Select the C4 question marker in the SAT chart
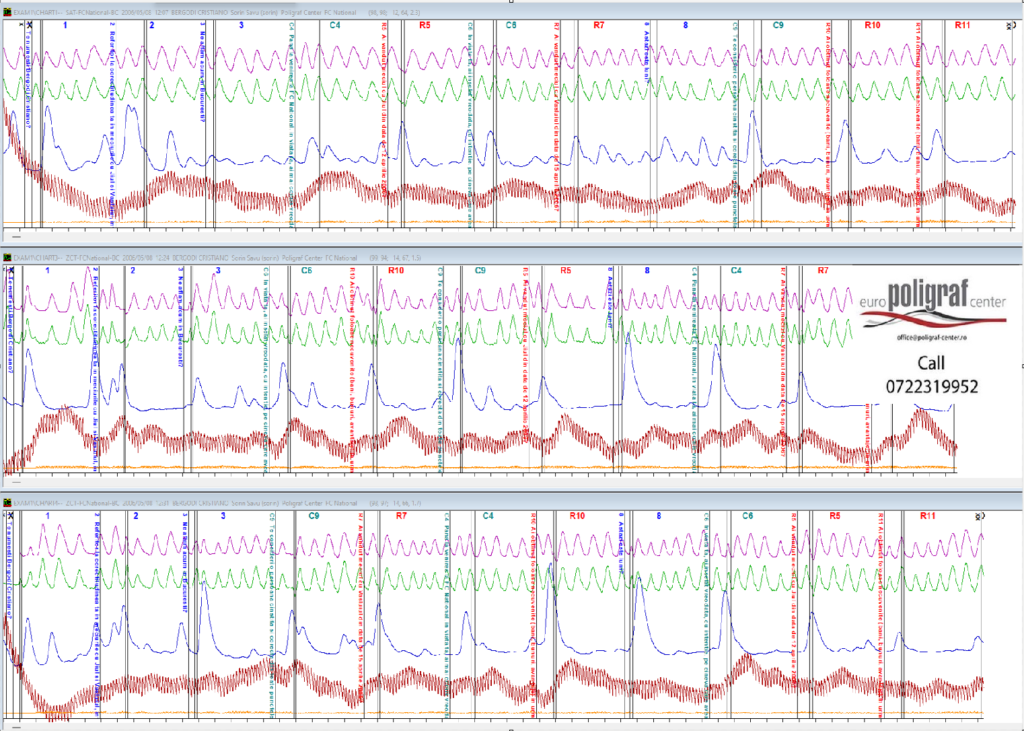The height and width of the screenshot is (731, 1024). (x=335, y=25)
